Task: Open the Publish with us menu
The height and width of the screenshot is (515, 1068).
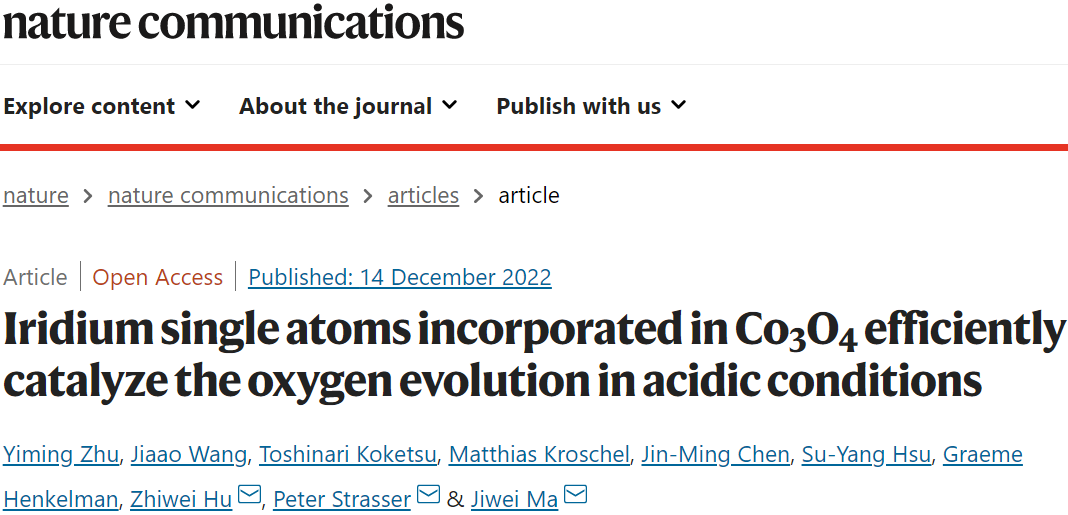Action: pyautogui.click(x=591, y=106)
